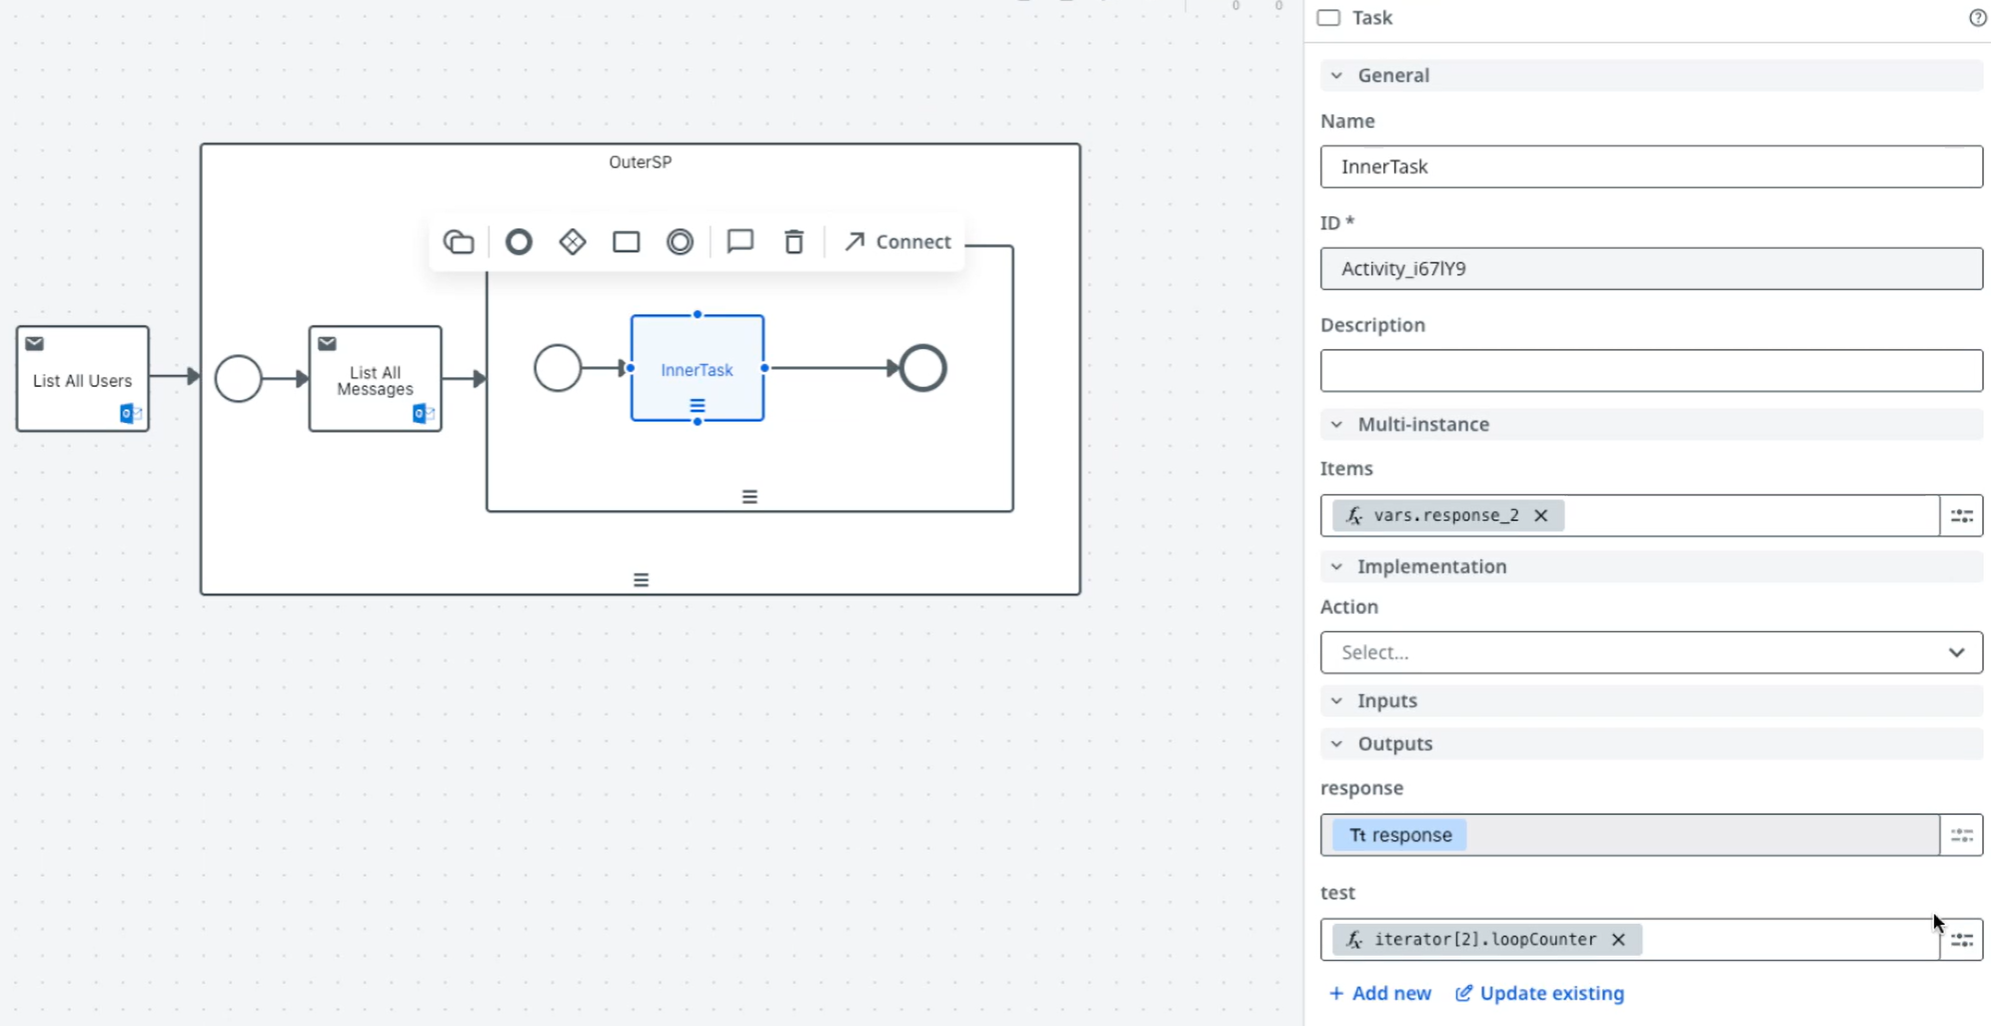Open the subprocess icon in the context pad

458,241
